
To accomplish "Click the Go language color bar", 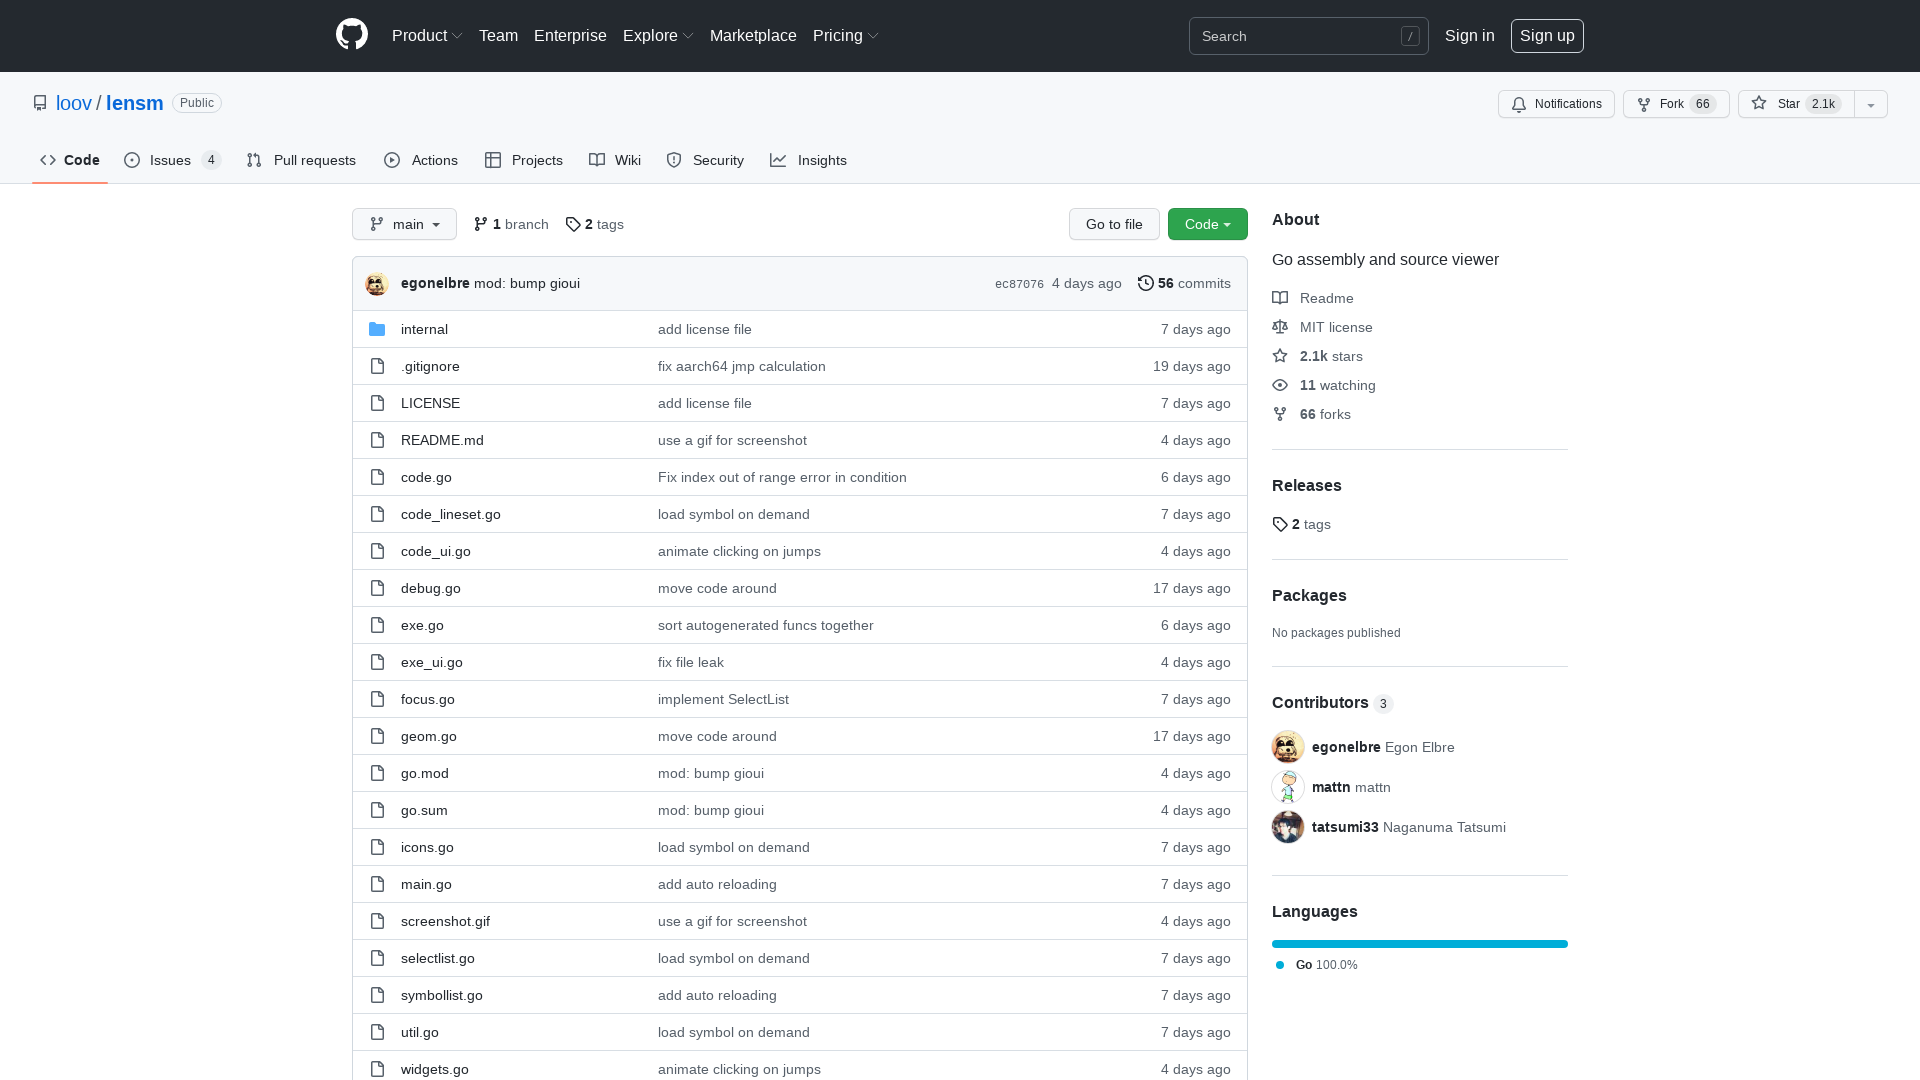I will point(1419,943).
